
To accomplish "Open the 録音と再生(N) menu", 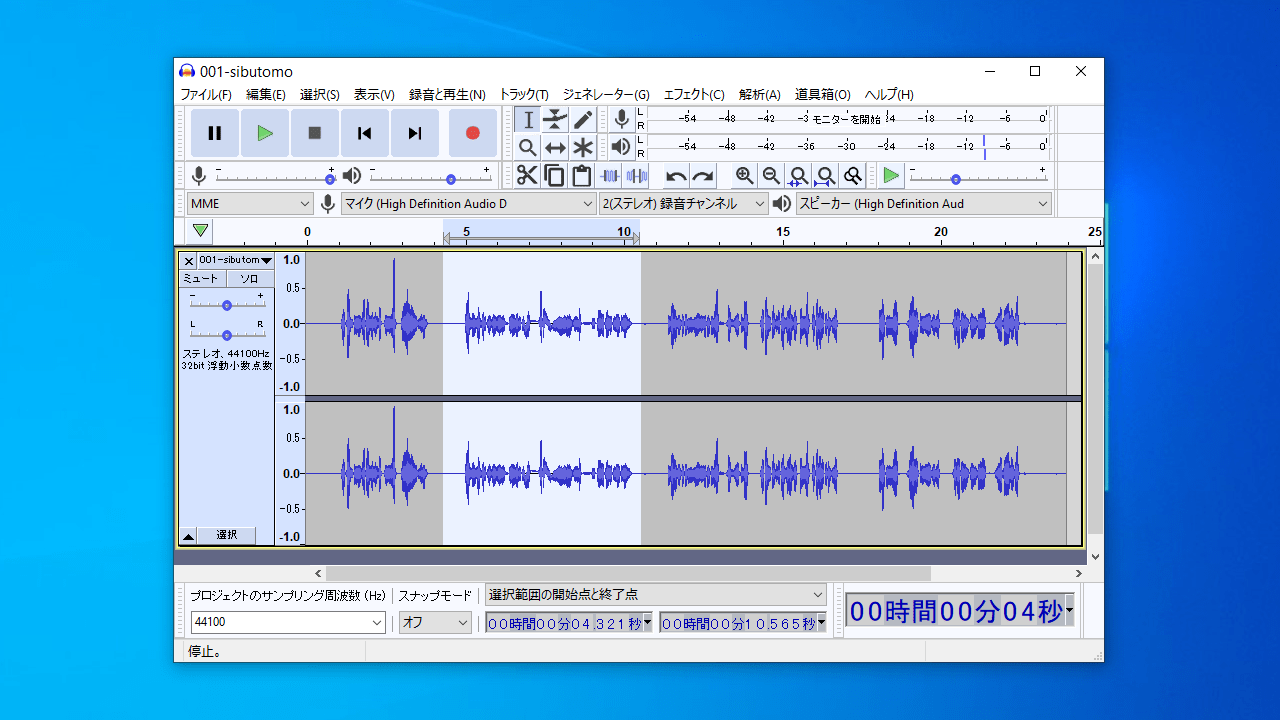I will pos(447,95).
